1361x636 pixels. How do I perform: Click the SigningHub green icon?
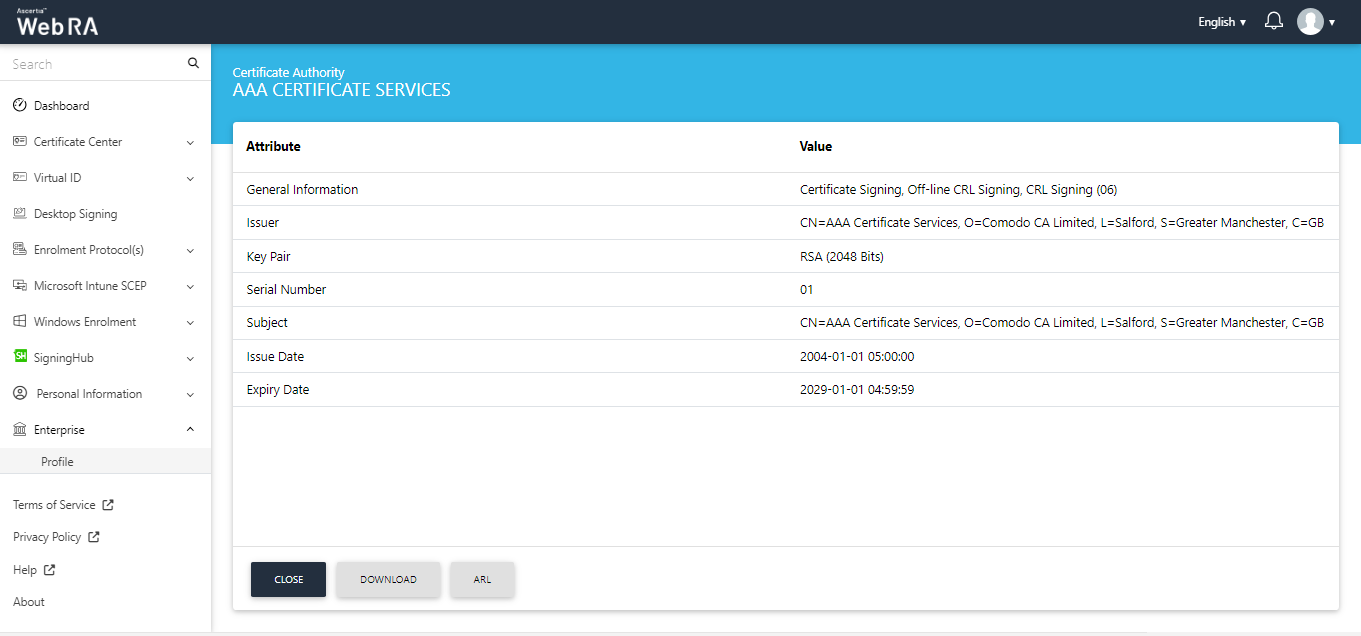[20, 356]
